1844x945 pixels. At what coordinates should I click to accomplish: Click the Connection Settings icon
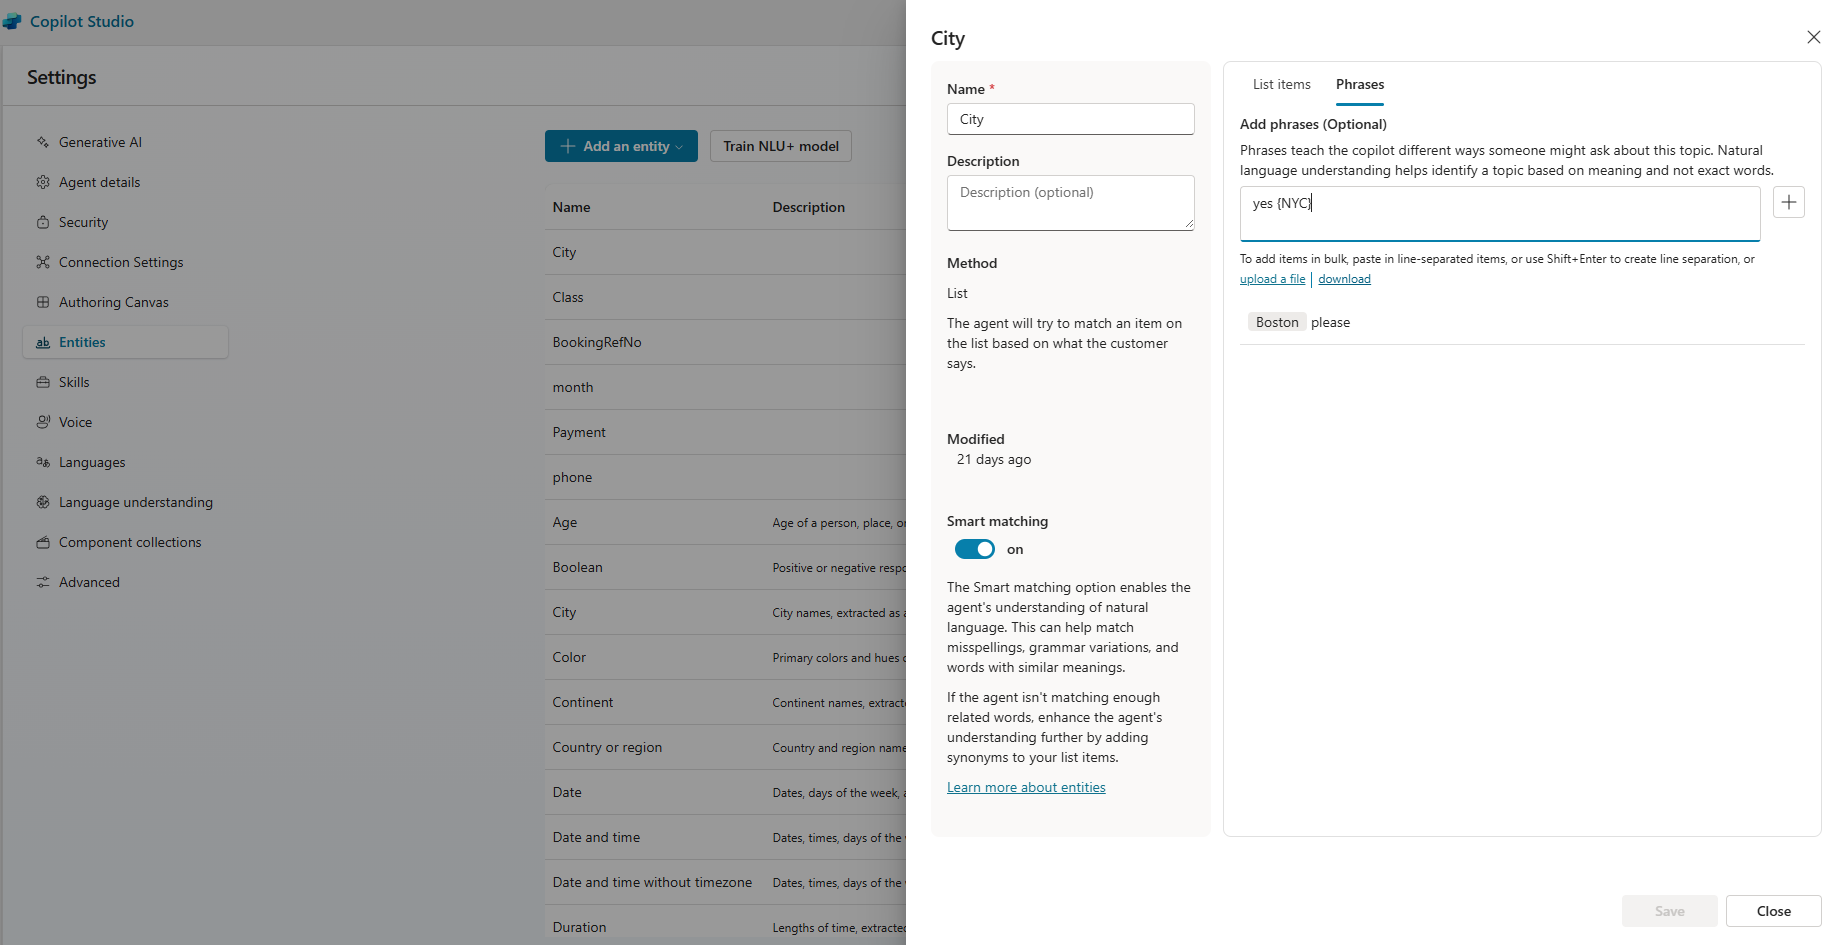pos(43,262)
